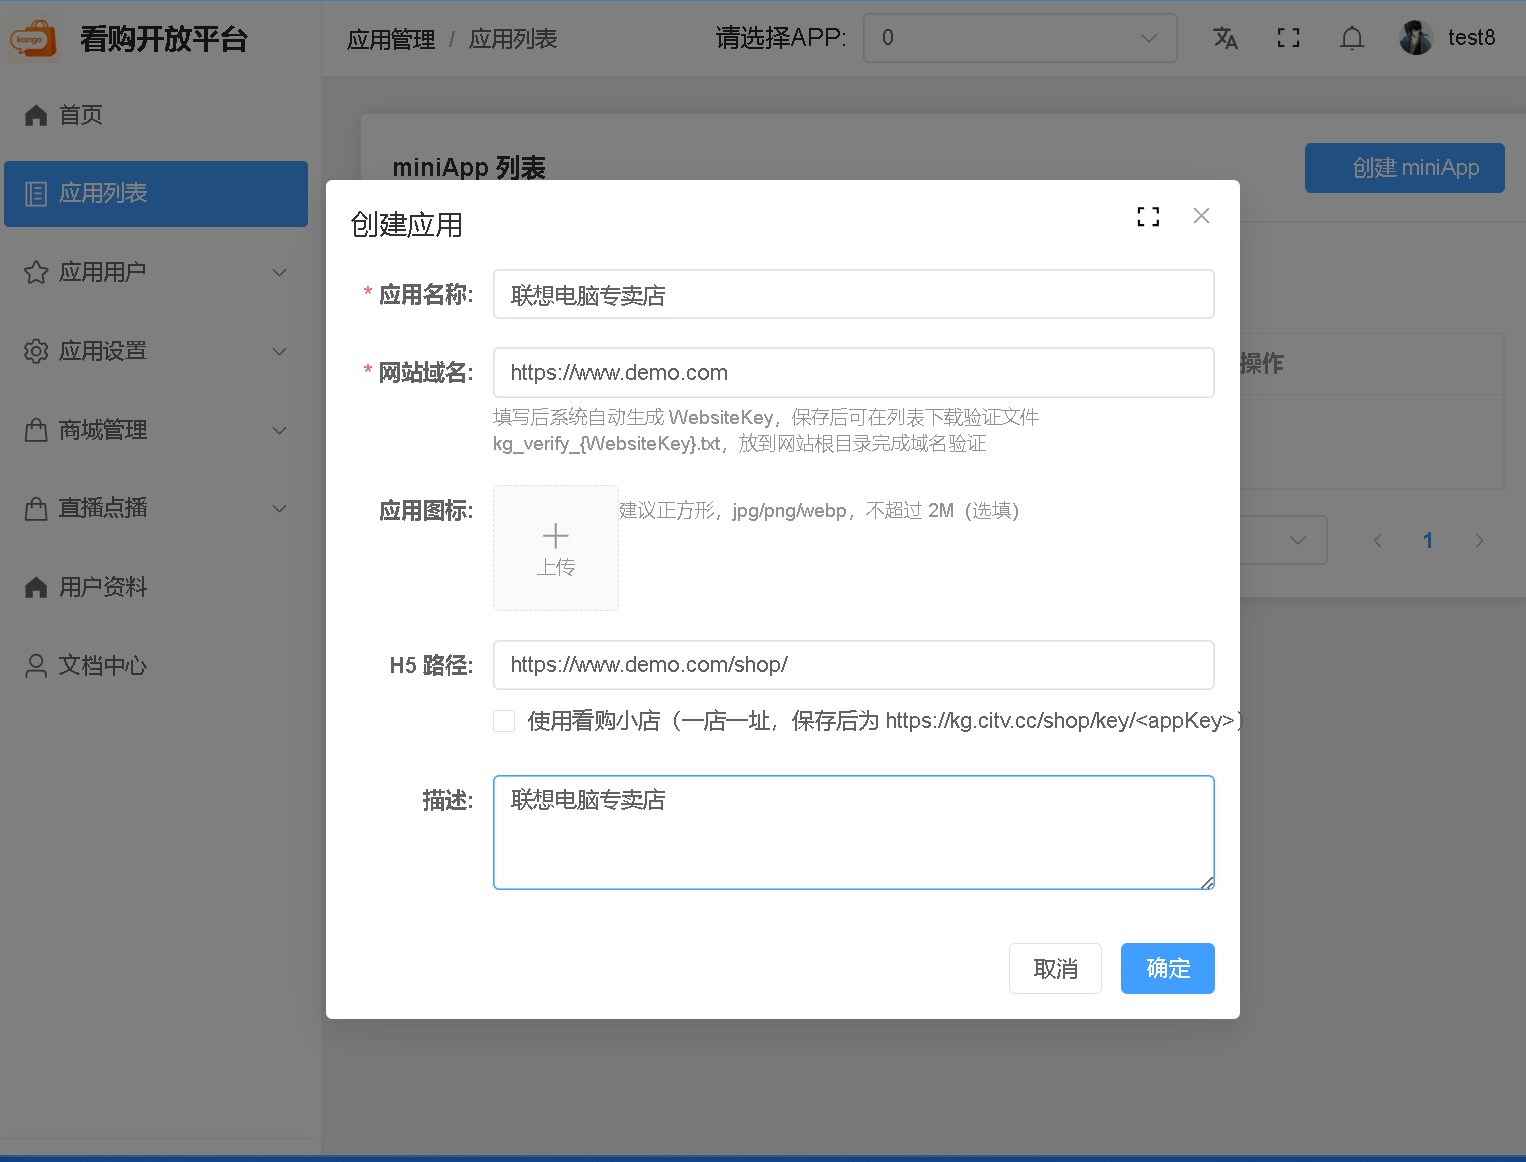
Task: Expand the 应用设置 chevron
Action: click(280, 351)
